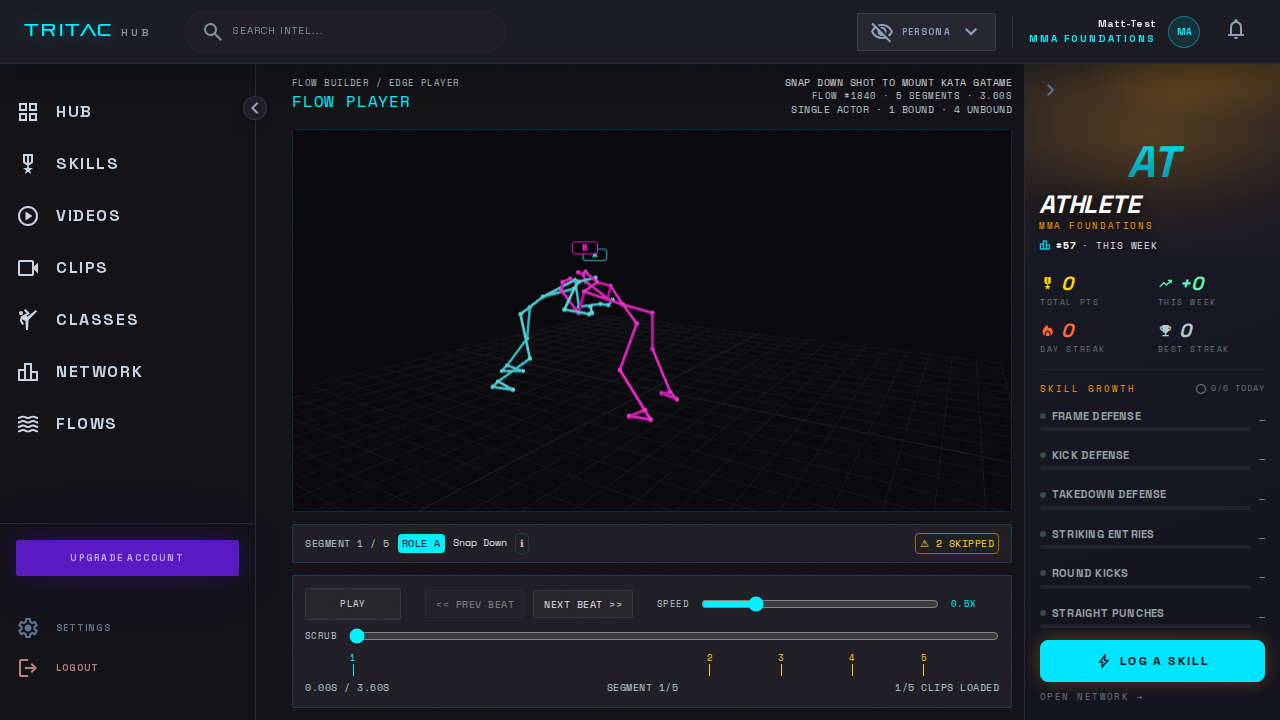
Task: Open the Network page
Action: tap(127, 372)
